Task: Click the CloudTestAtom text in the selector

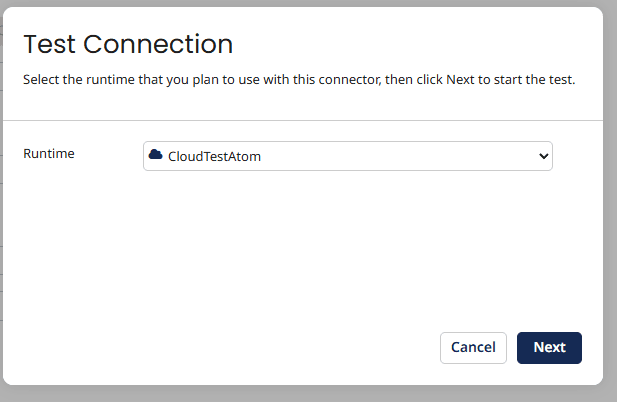Action: pos(215,156)
